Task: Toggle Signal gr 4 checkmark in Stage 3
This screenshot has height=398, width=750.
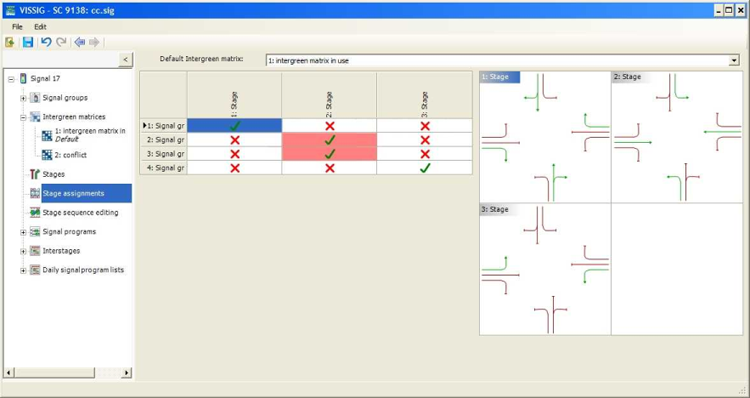Action: (425, 168)
